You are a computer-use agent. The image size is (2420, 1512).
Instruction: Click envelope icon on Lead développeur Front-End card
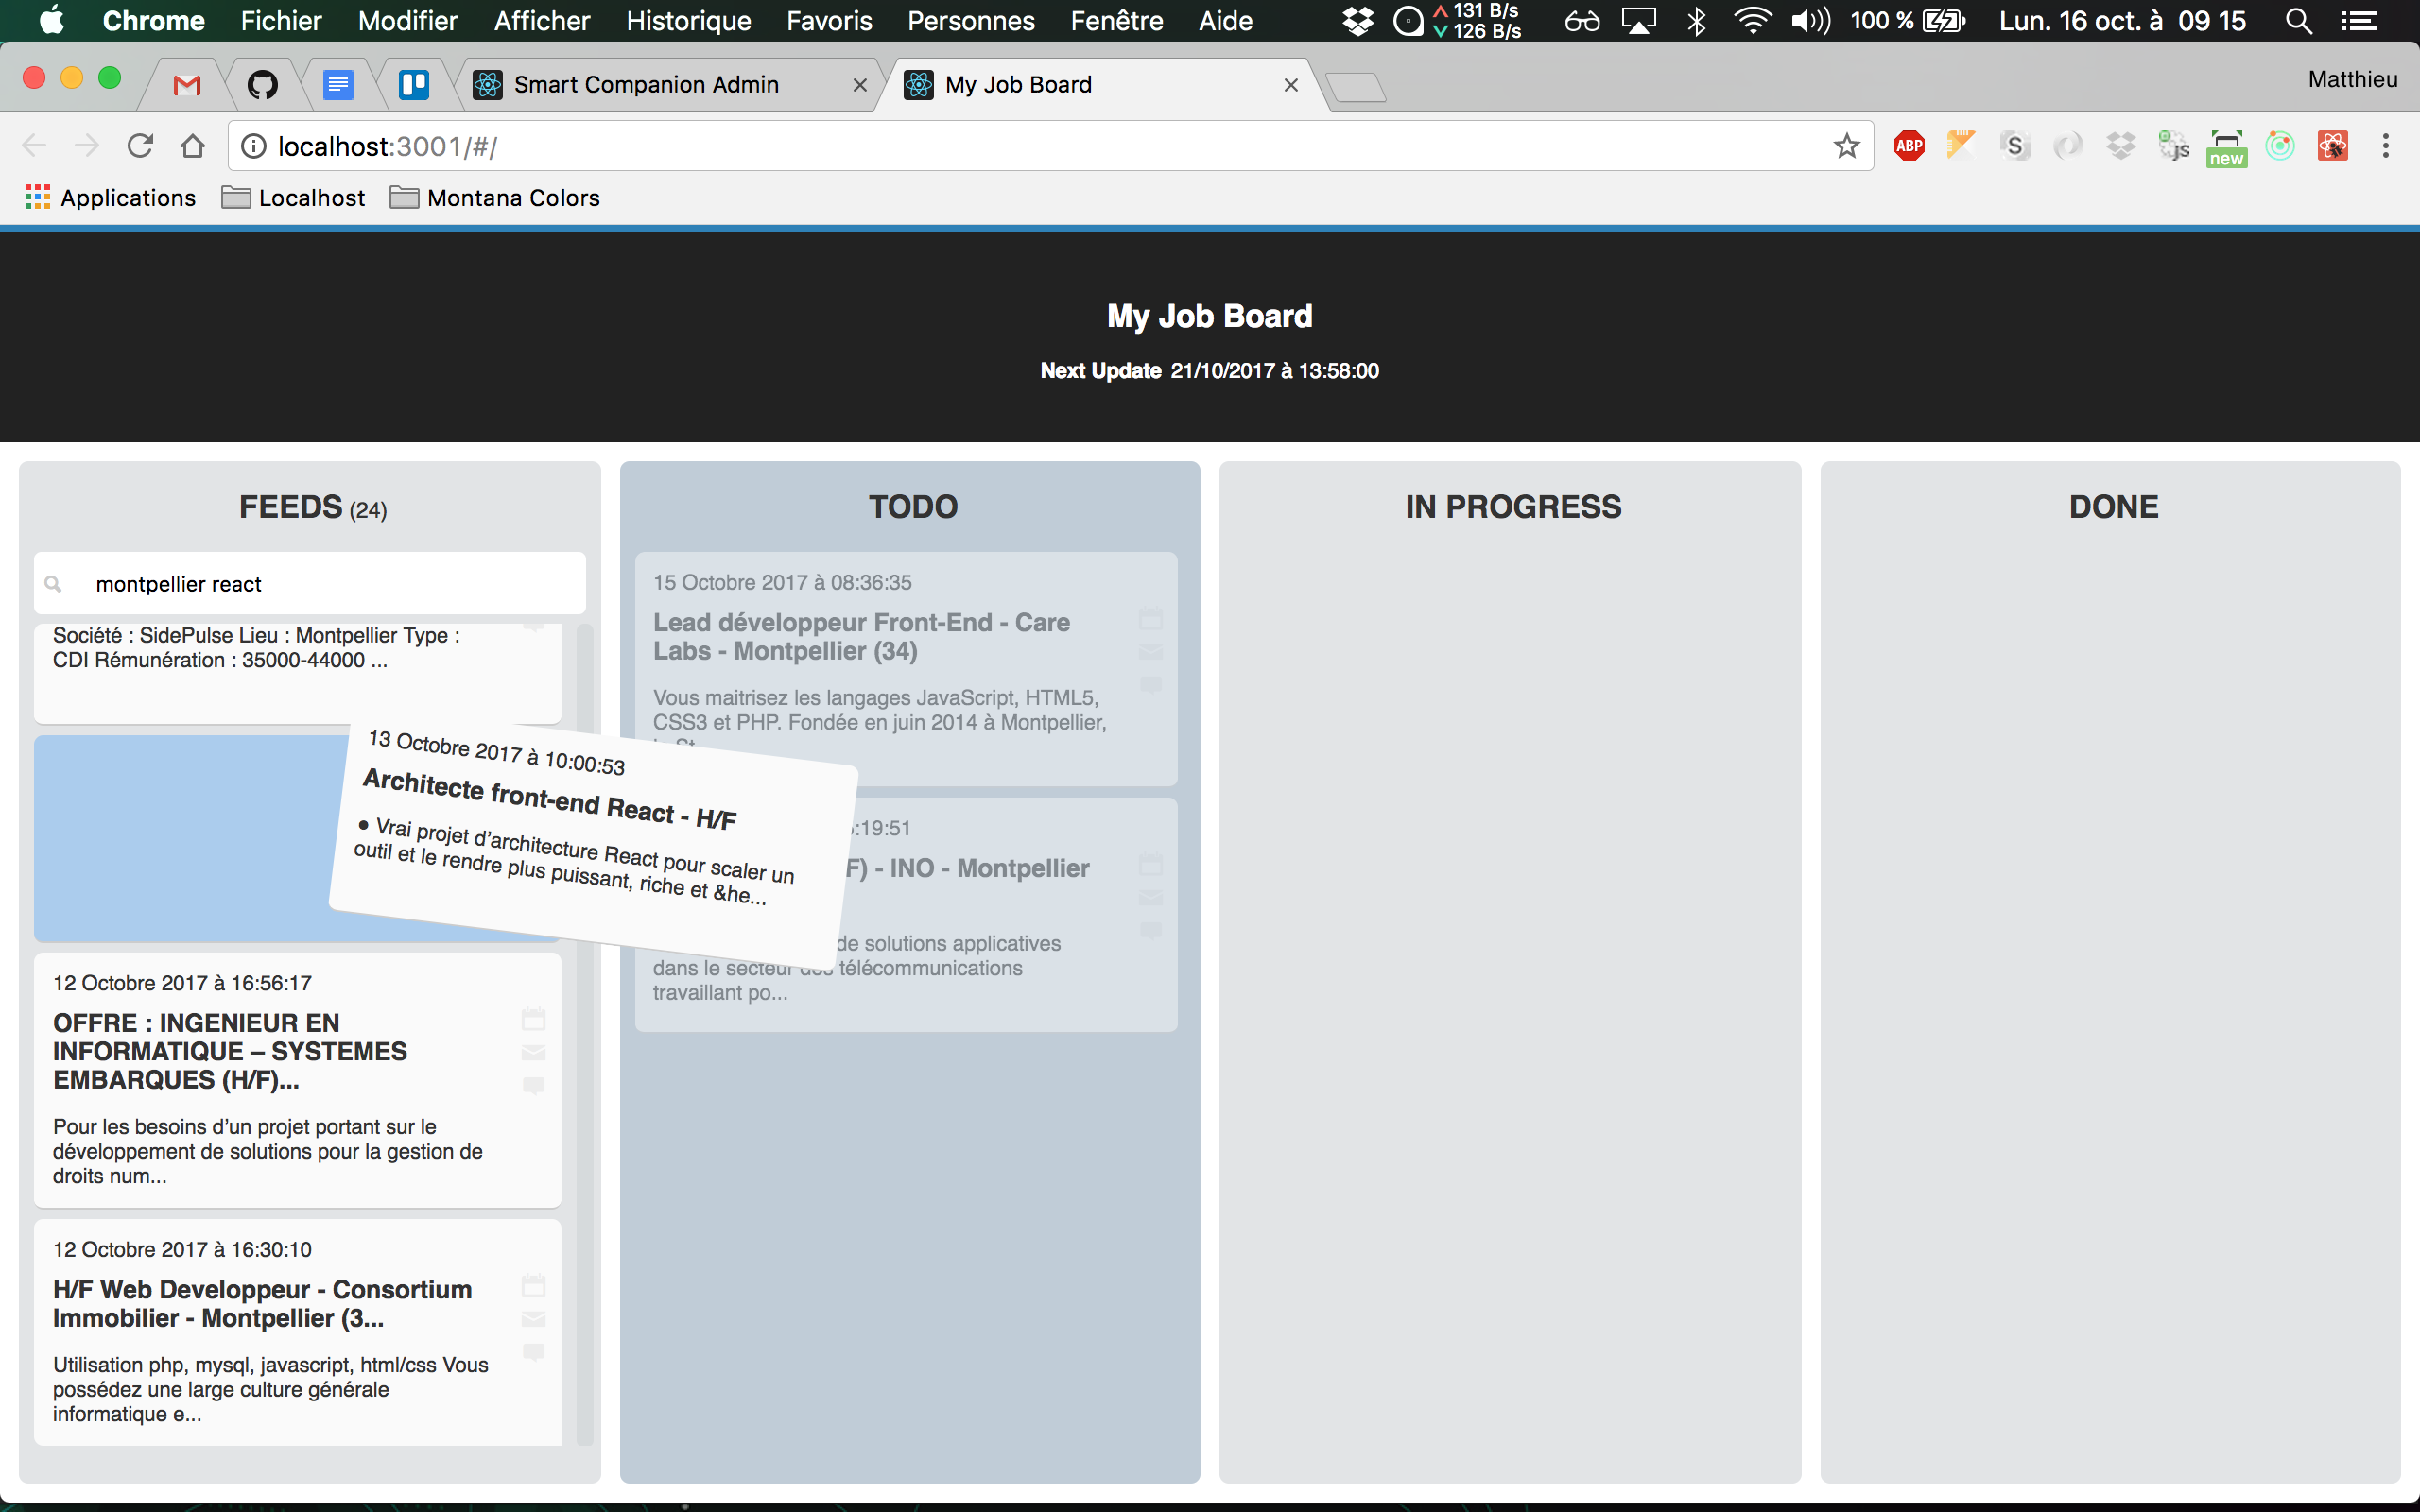pos(1150,652)
